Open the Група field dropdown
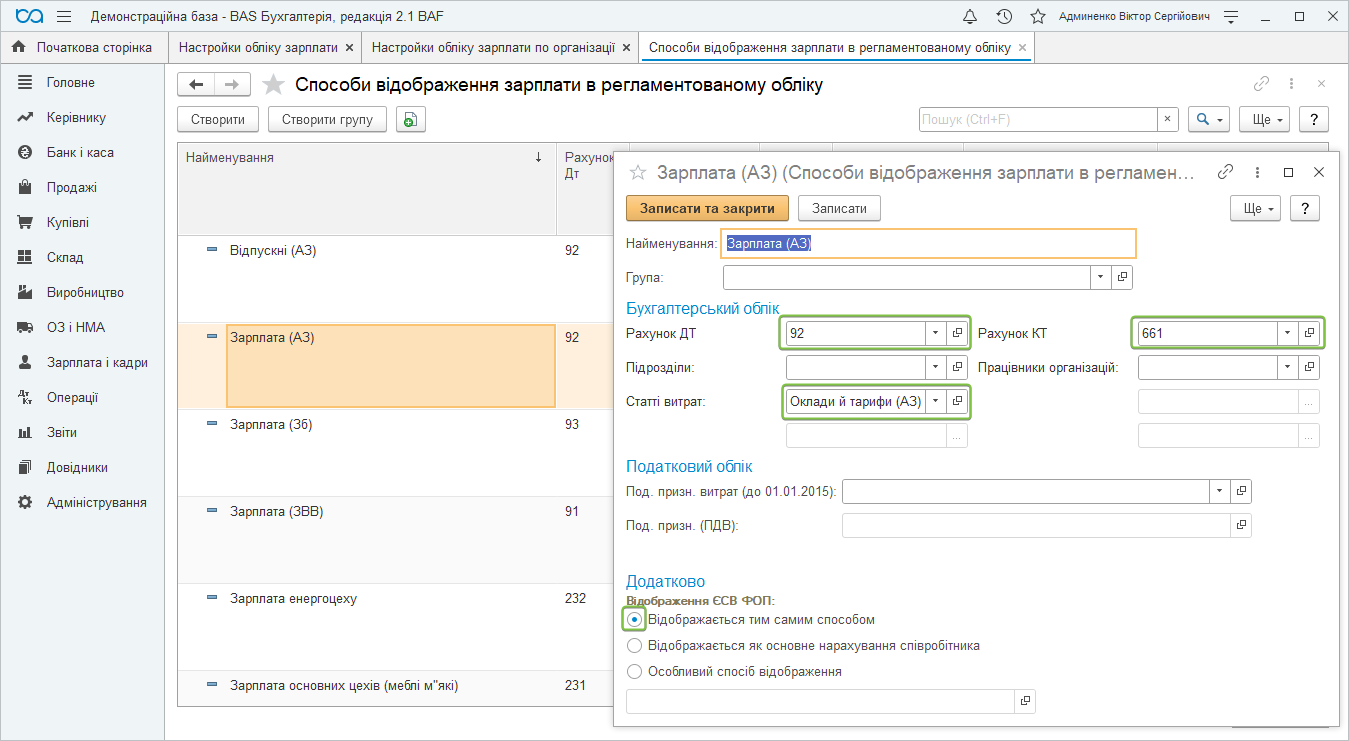Screen dimensions: 1349x741 [1100, 277]
